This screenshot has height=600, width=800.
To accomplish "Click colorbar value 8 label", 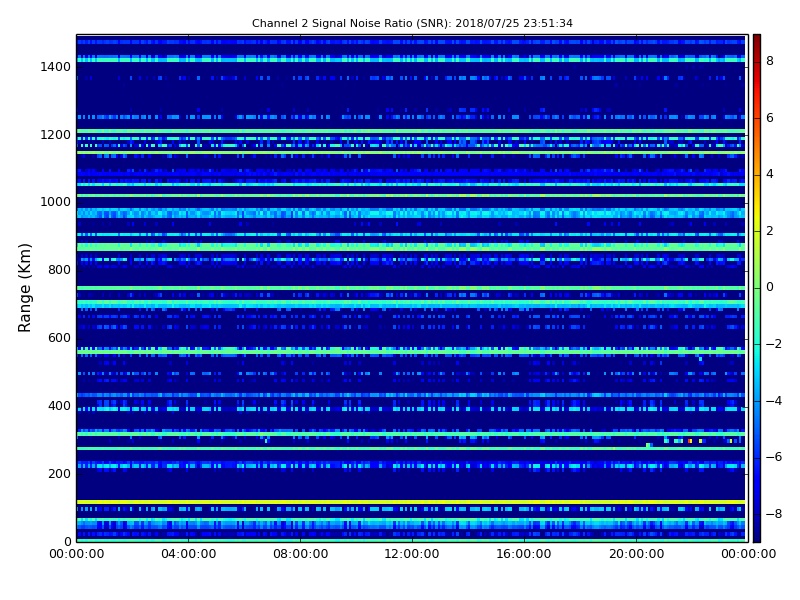I will [770, 61].
